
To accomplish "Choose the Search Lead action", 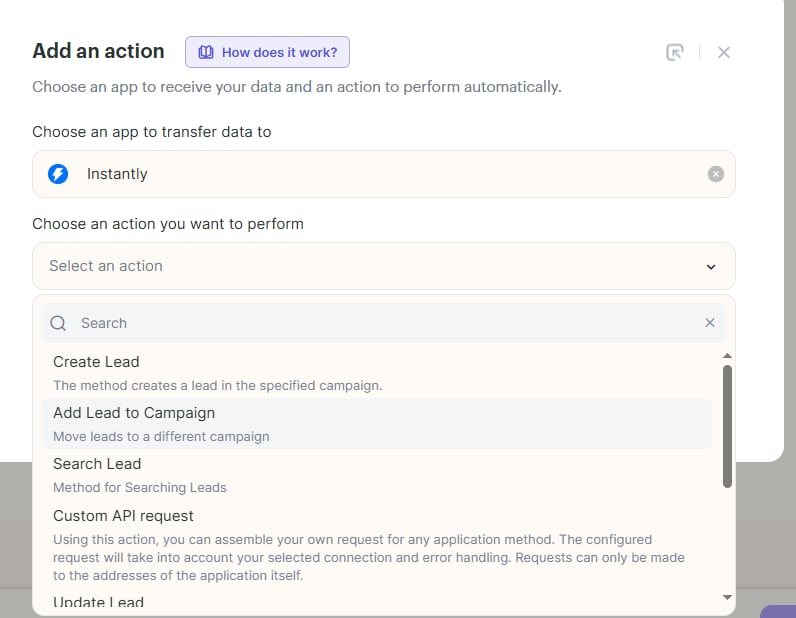I will 376,475.
